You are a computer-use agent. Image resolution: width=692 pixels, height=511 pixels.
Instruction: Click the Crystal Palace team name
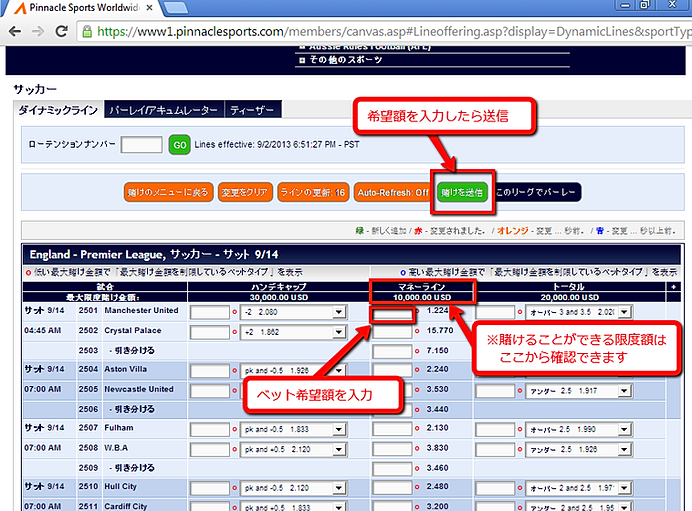(x=133, y=331)
